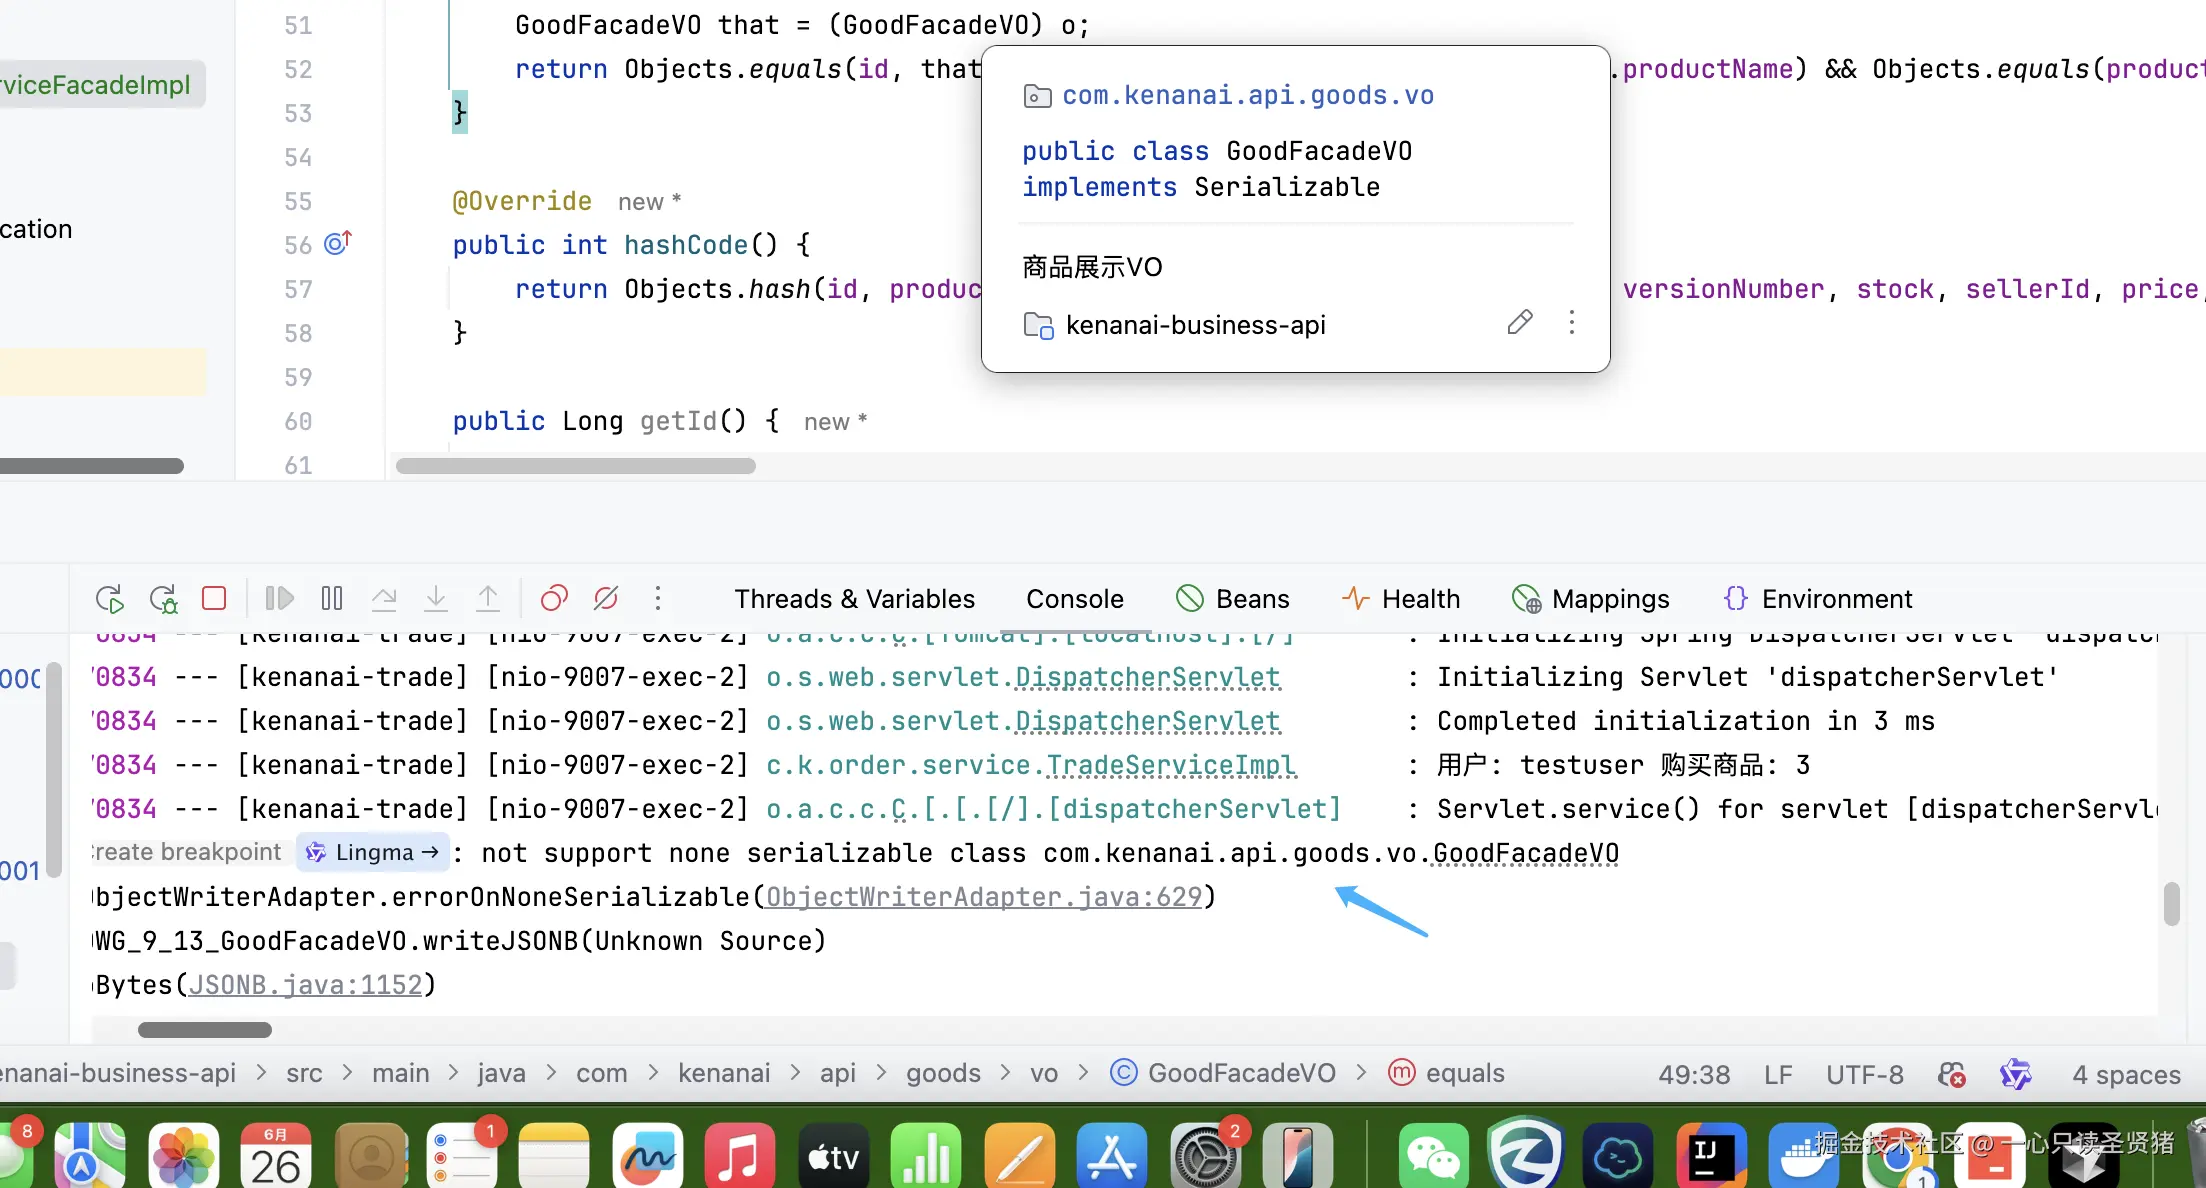Open ObjectWriterAdapter.java:629 stack trace link
The width and height of the screenshot is (2206, 1188).
983,897
